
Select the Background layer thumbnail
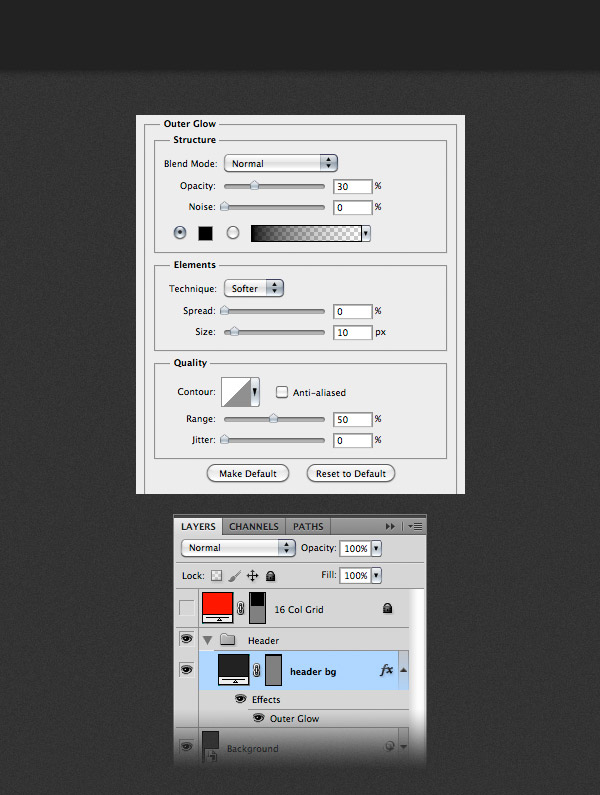[x=210, y=745]
